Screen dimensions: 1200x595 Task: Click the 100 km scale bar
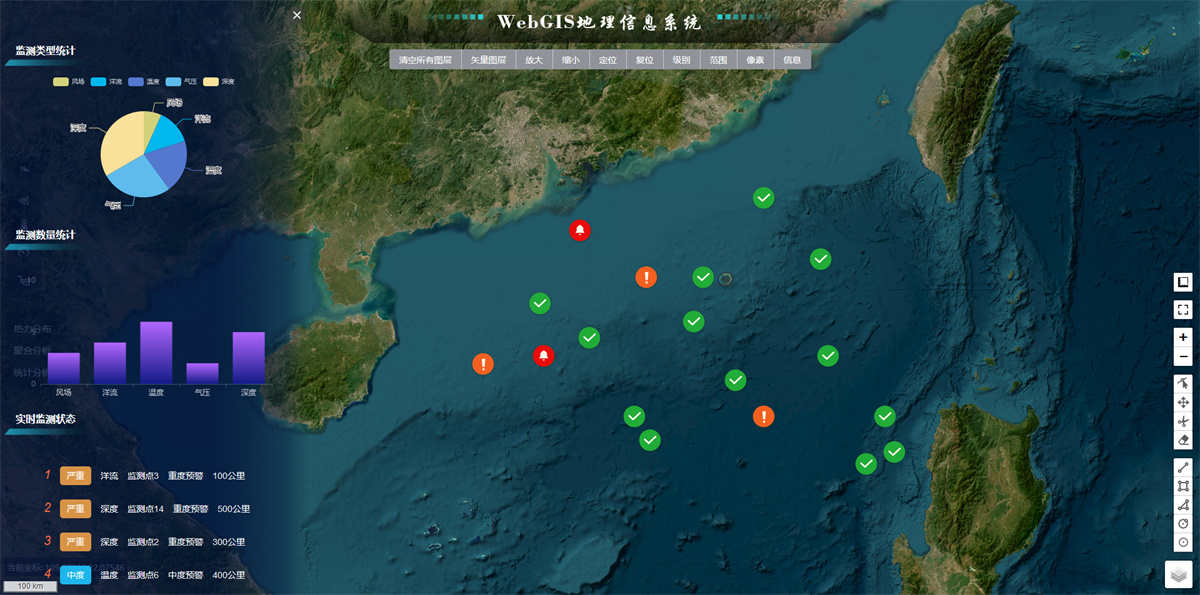(30, 586)
